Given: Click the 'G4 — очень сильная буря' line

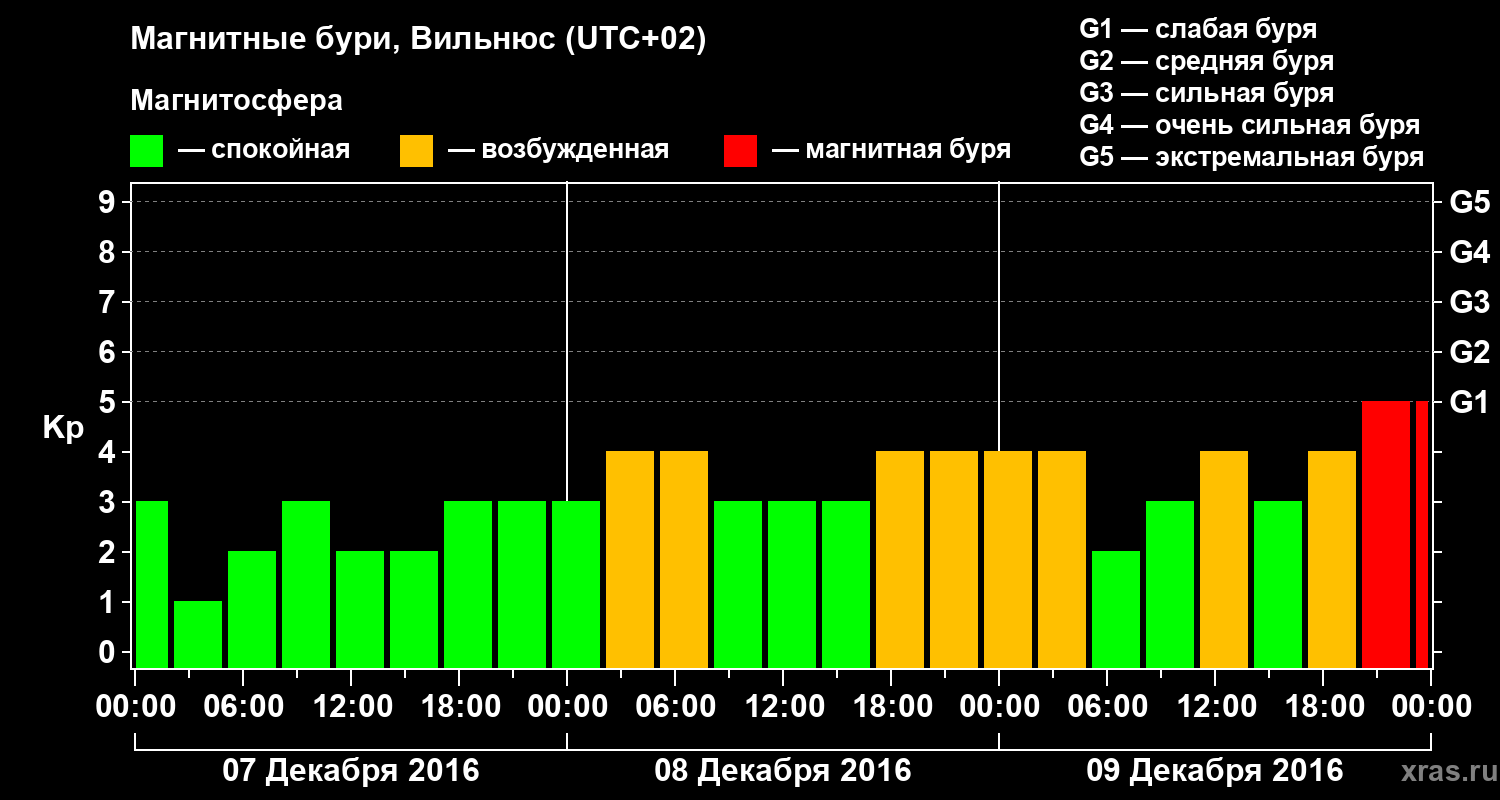Looking at the screenshot, I should [x=1250, y=125].
